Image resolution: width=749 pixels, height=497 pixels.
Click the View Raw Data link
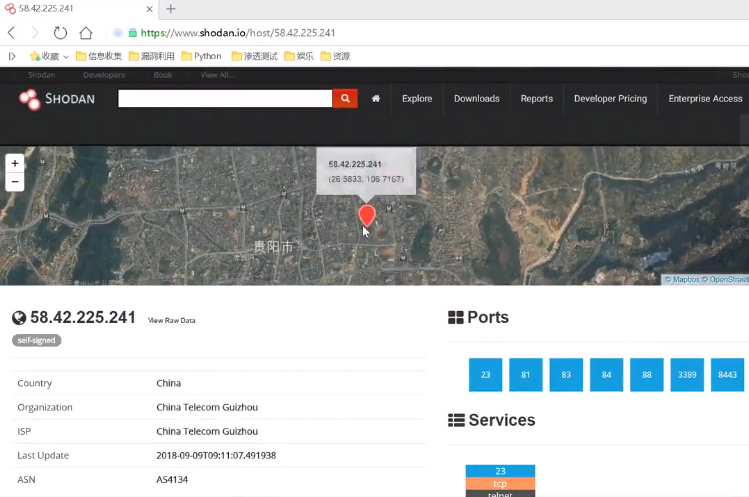point(171,320)
